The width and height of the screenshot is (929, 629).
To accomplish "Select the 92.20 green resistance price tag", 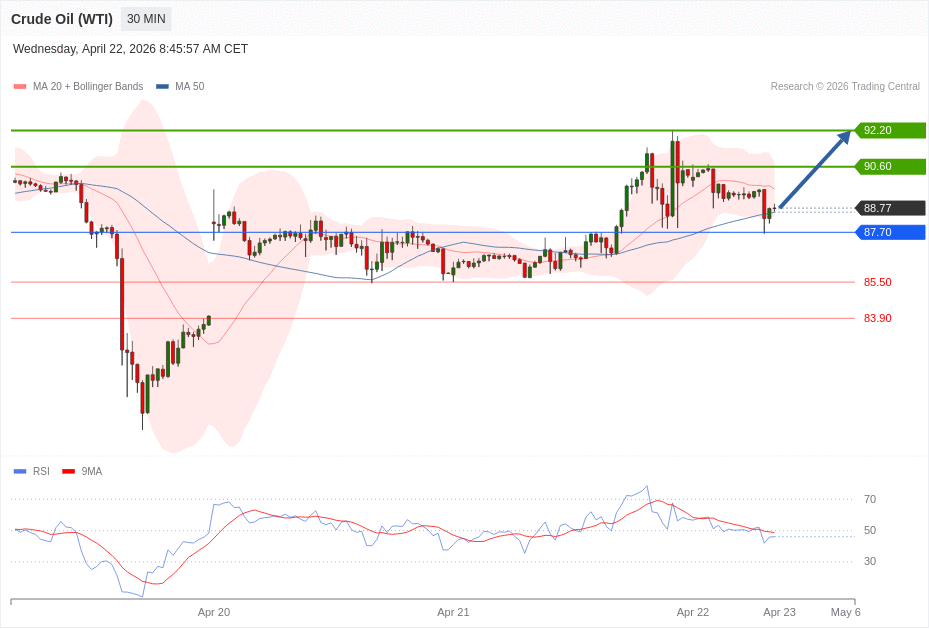I will [890, 130].
